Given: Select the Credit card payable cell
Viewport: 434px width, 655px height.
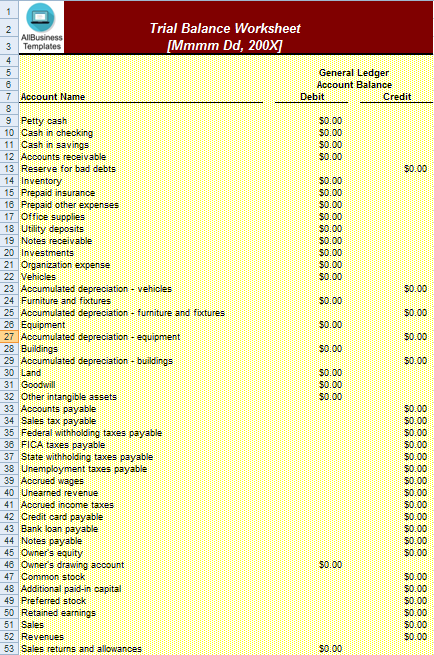Looking at the screenshot, I should pyautogui.click(x=62, y=517).
